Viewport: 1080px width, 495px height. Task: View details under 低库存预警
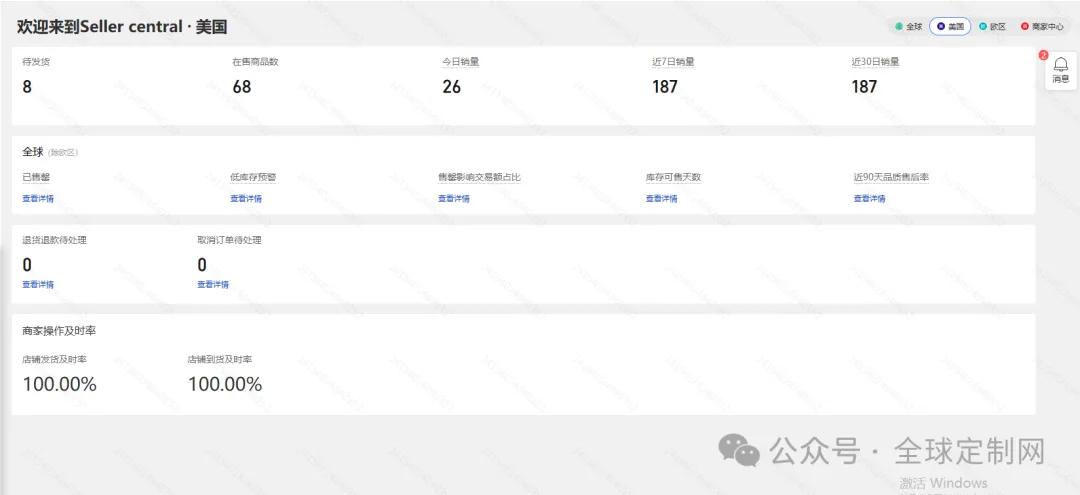pos(246,198)
